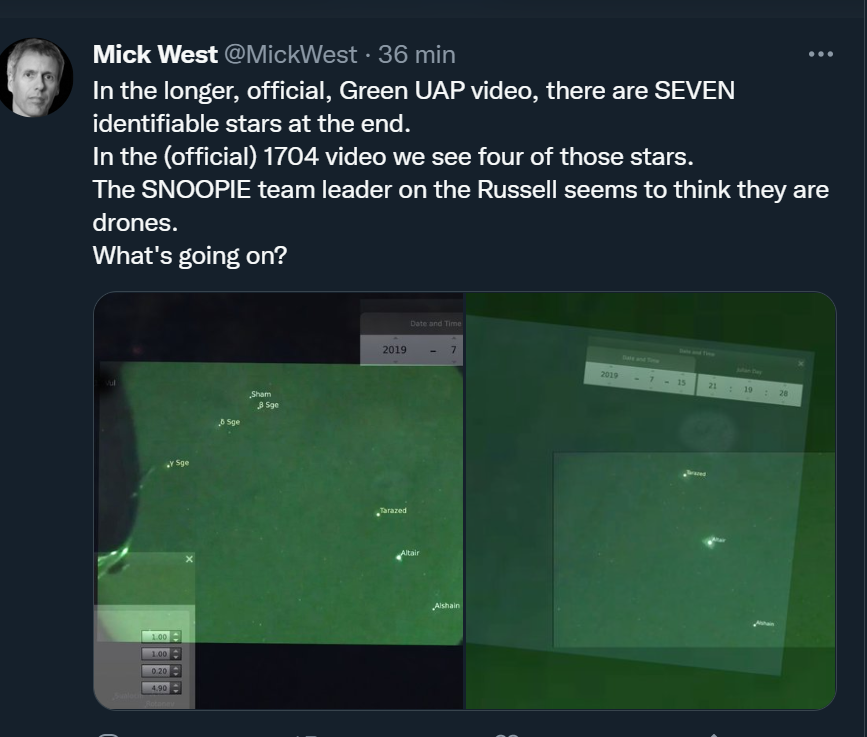Viewport: 867px width, 737px height.
Task: Click the 2019 year field in the left image
Action: (x=394, y=349)
